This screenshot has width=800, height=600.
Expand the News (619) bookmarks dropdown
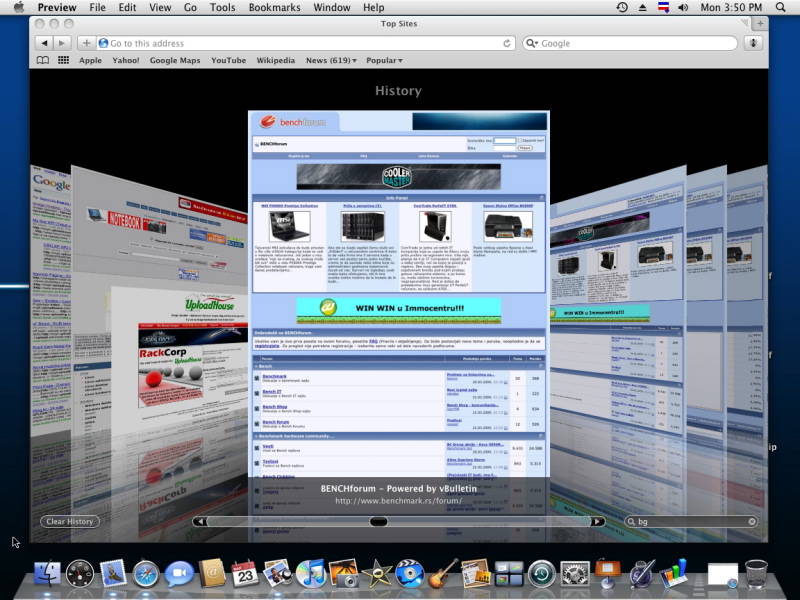pyautogui.click(x=331, y=60)
